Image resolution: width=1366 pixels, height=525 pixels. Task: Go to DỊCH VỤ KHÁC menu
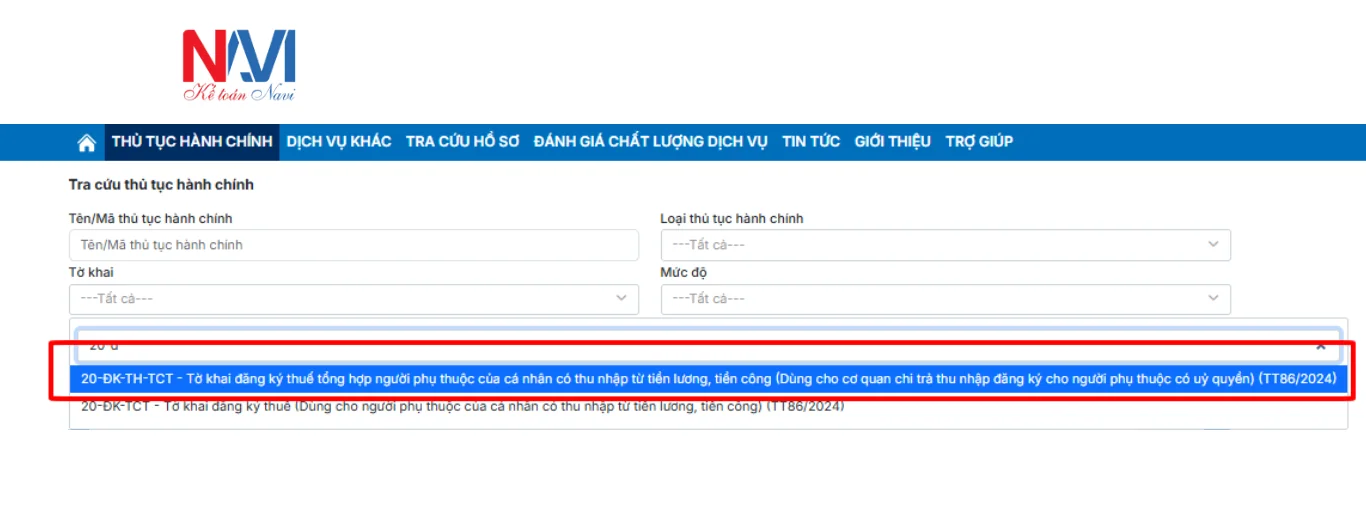(x=339, y=142)
